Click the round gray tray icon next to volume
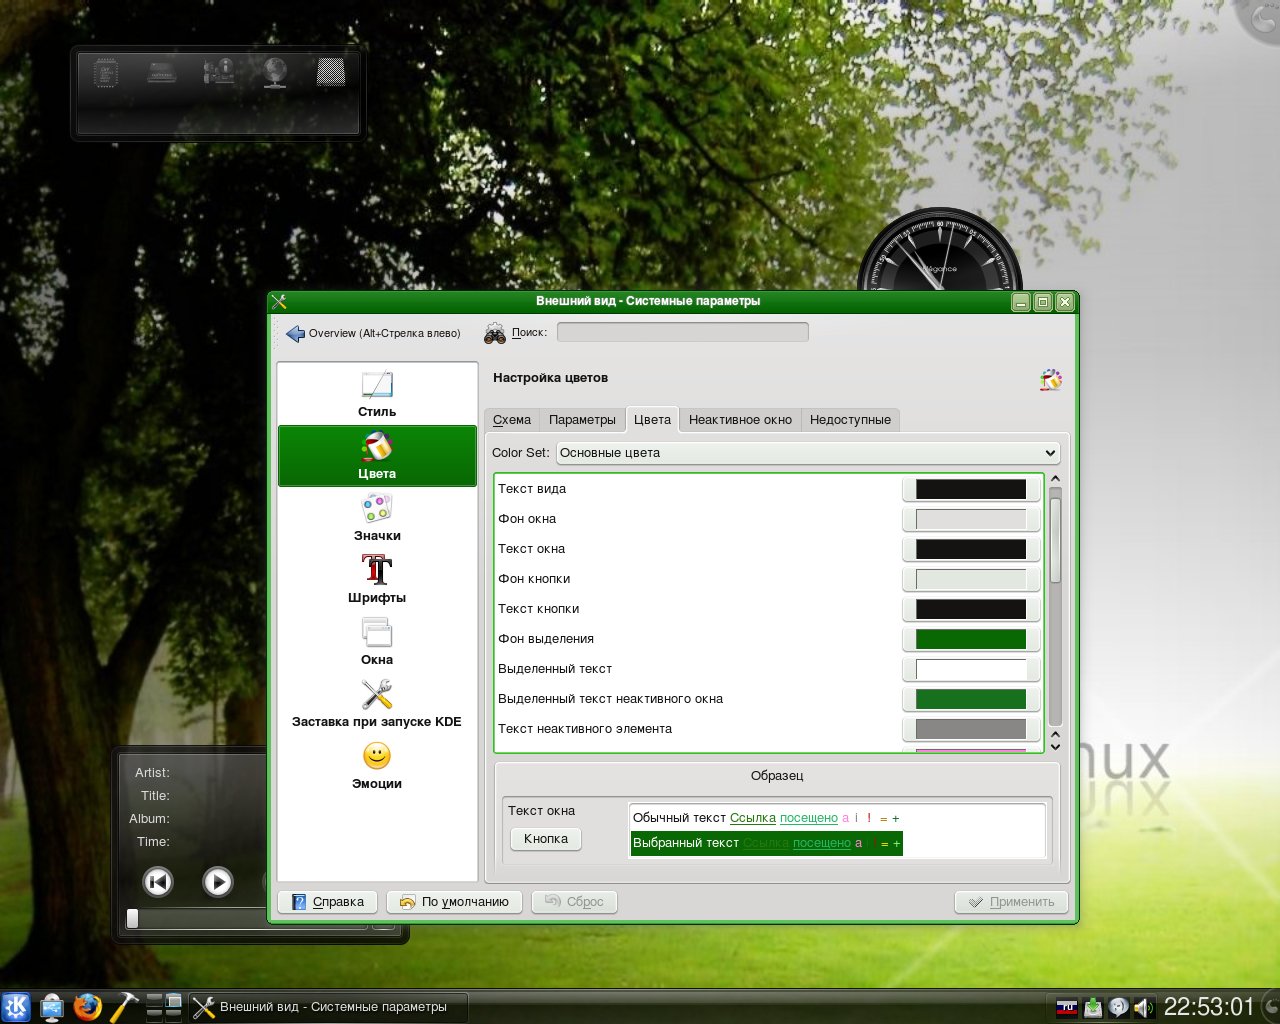1280x1024 pixels. [x=1119, y=1007]
